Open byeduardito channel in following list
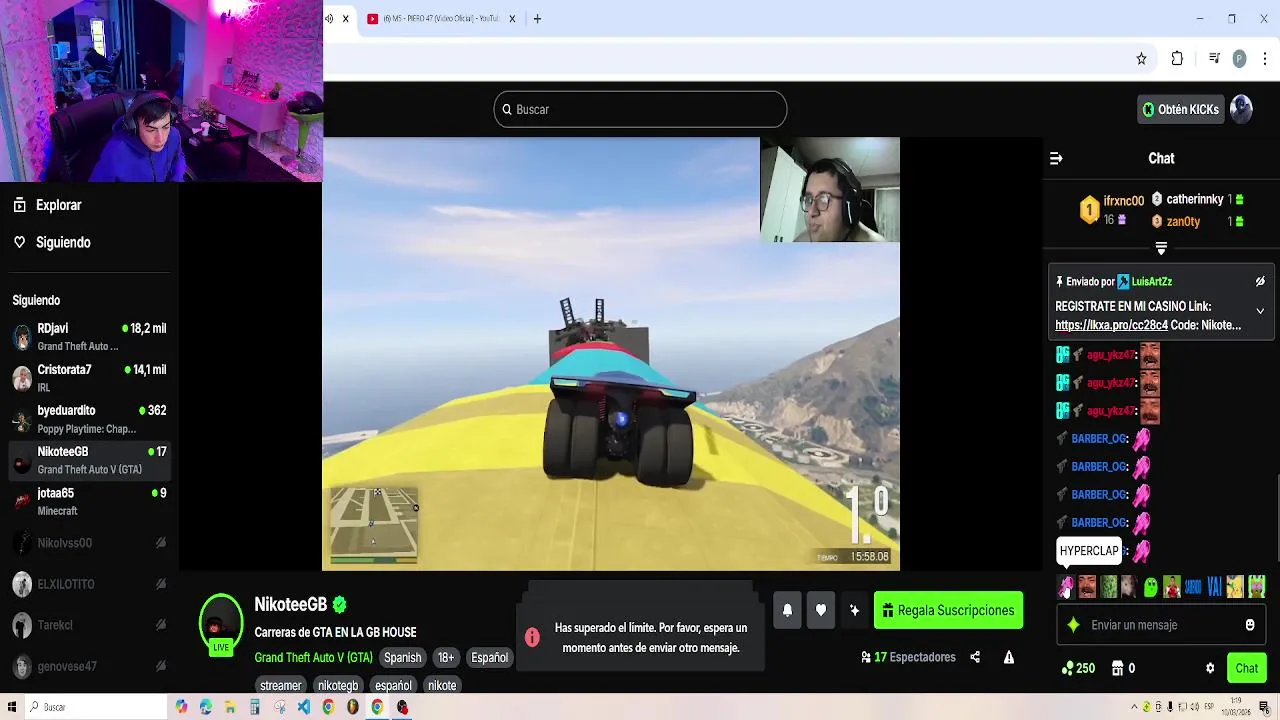Image resolution: width=1280 pixels, height=720 pixels. (x=89, y=419)
